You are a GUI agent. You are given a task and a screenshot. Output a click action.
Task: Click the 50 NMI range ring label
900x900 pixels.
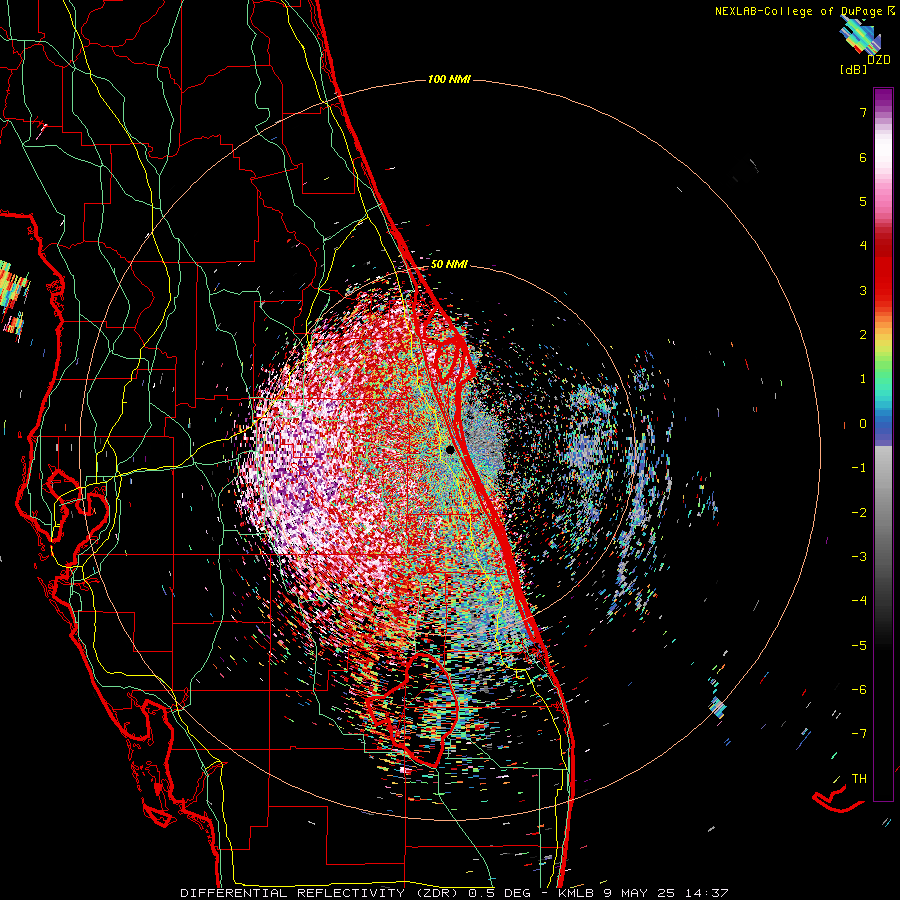click(x=449, y=264)
